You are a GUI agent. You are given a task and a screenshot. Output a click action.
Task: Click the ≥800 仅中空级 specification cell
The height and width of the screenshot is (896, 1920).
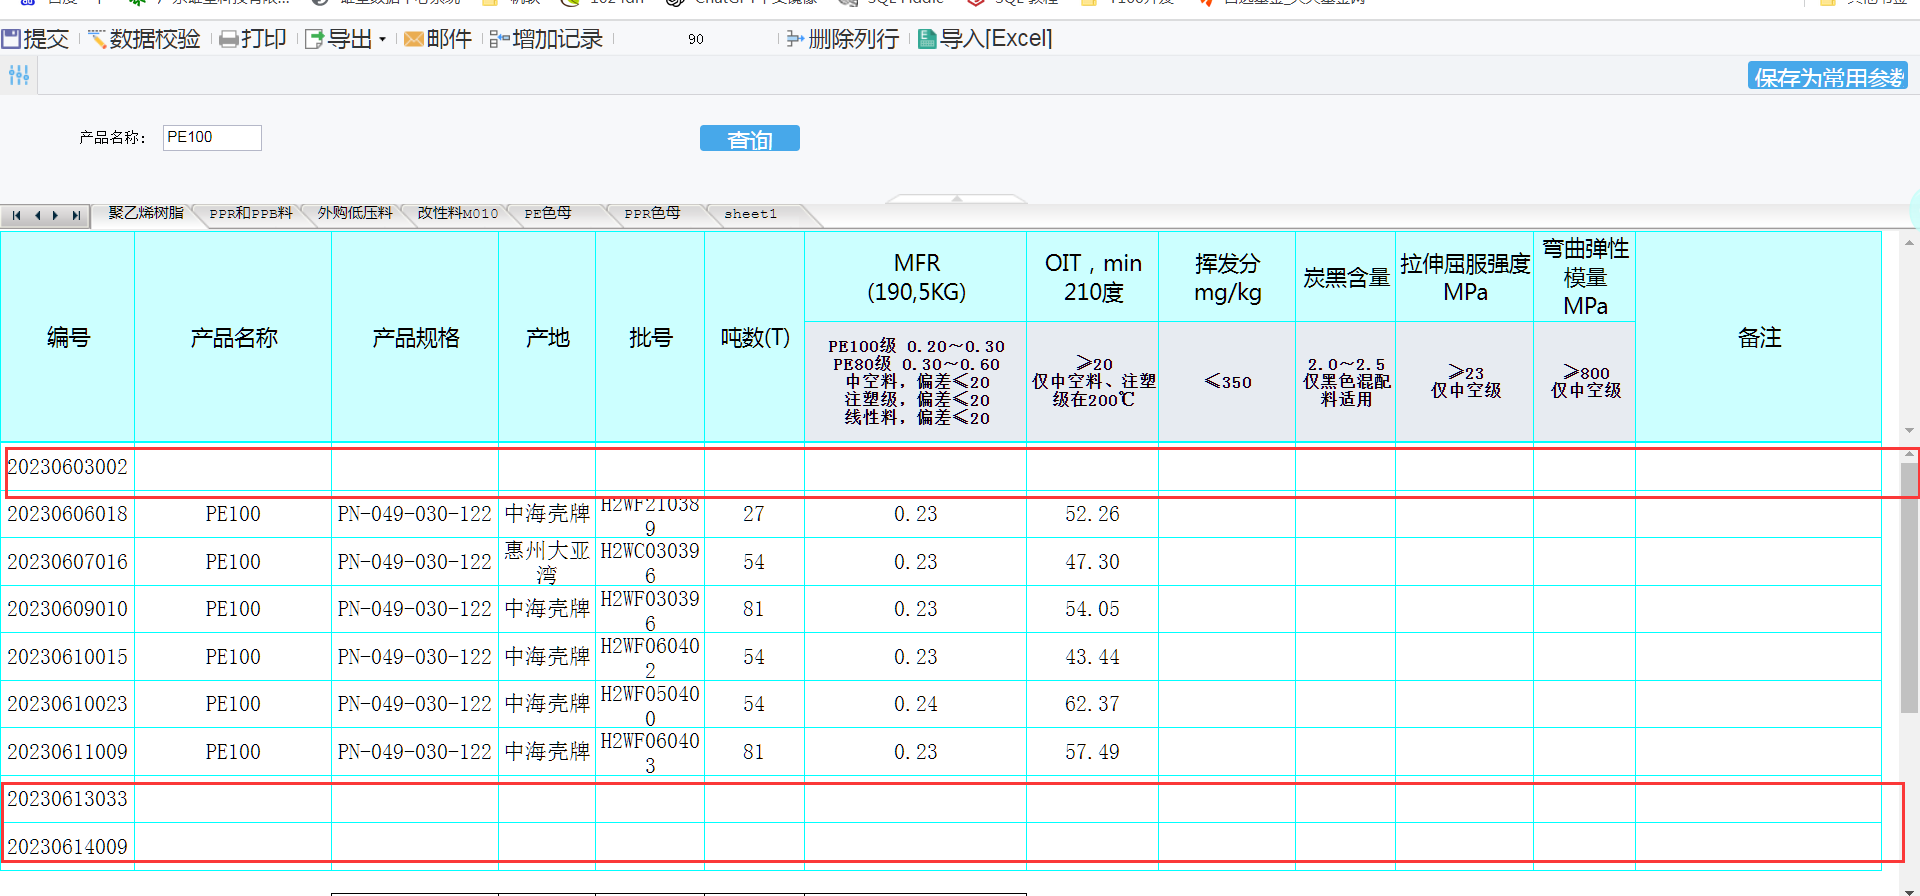1585,382
